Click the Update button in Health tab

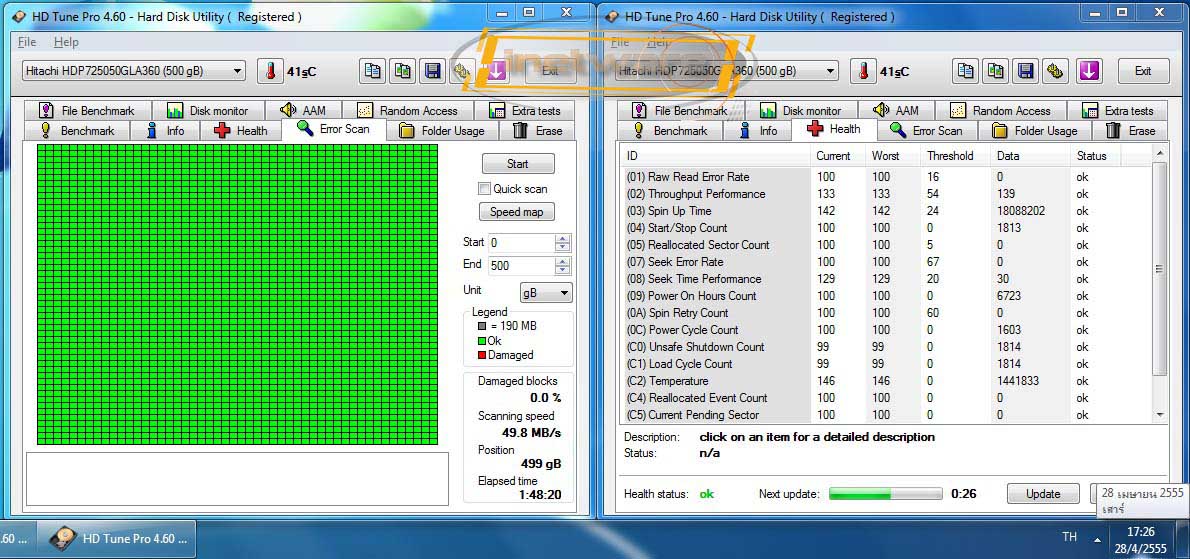1043,494
